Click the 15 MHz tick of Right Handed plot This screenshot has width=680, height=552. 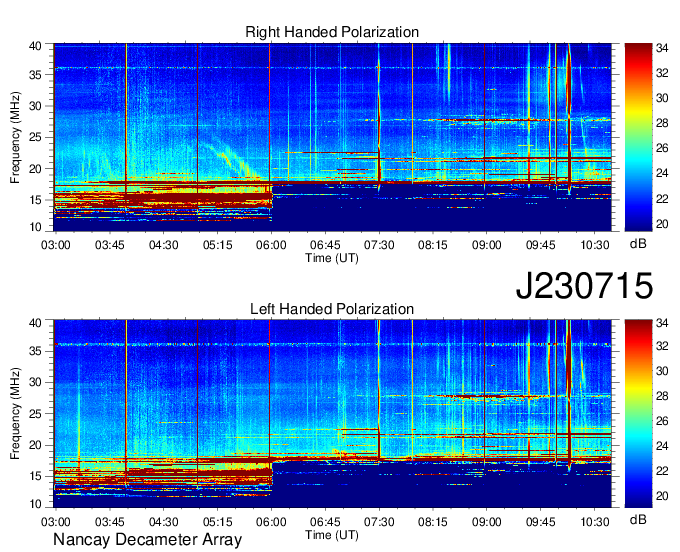point(35,200)
